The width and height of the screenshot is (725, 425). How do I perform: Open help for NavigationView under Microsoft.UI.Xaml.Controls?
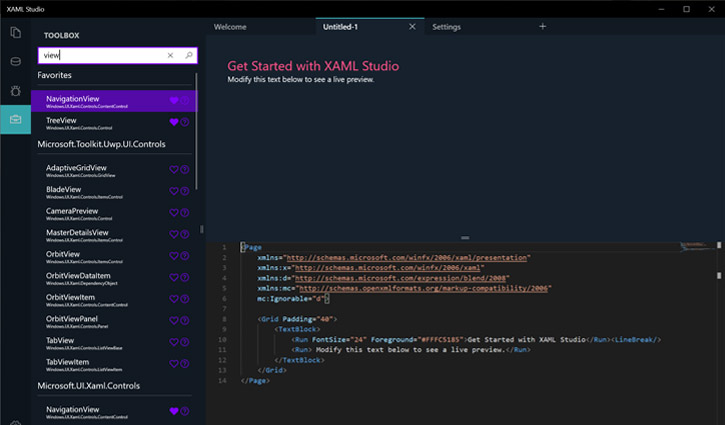coord(184,411)
